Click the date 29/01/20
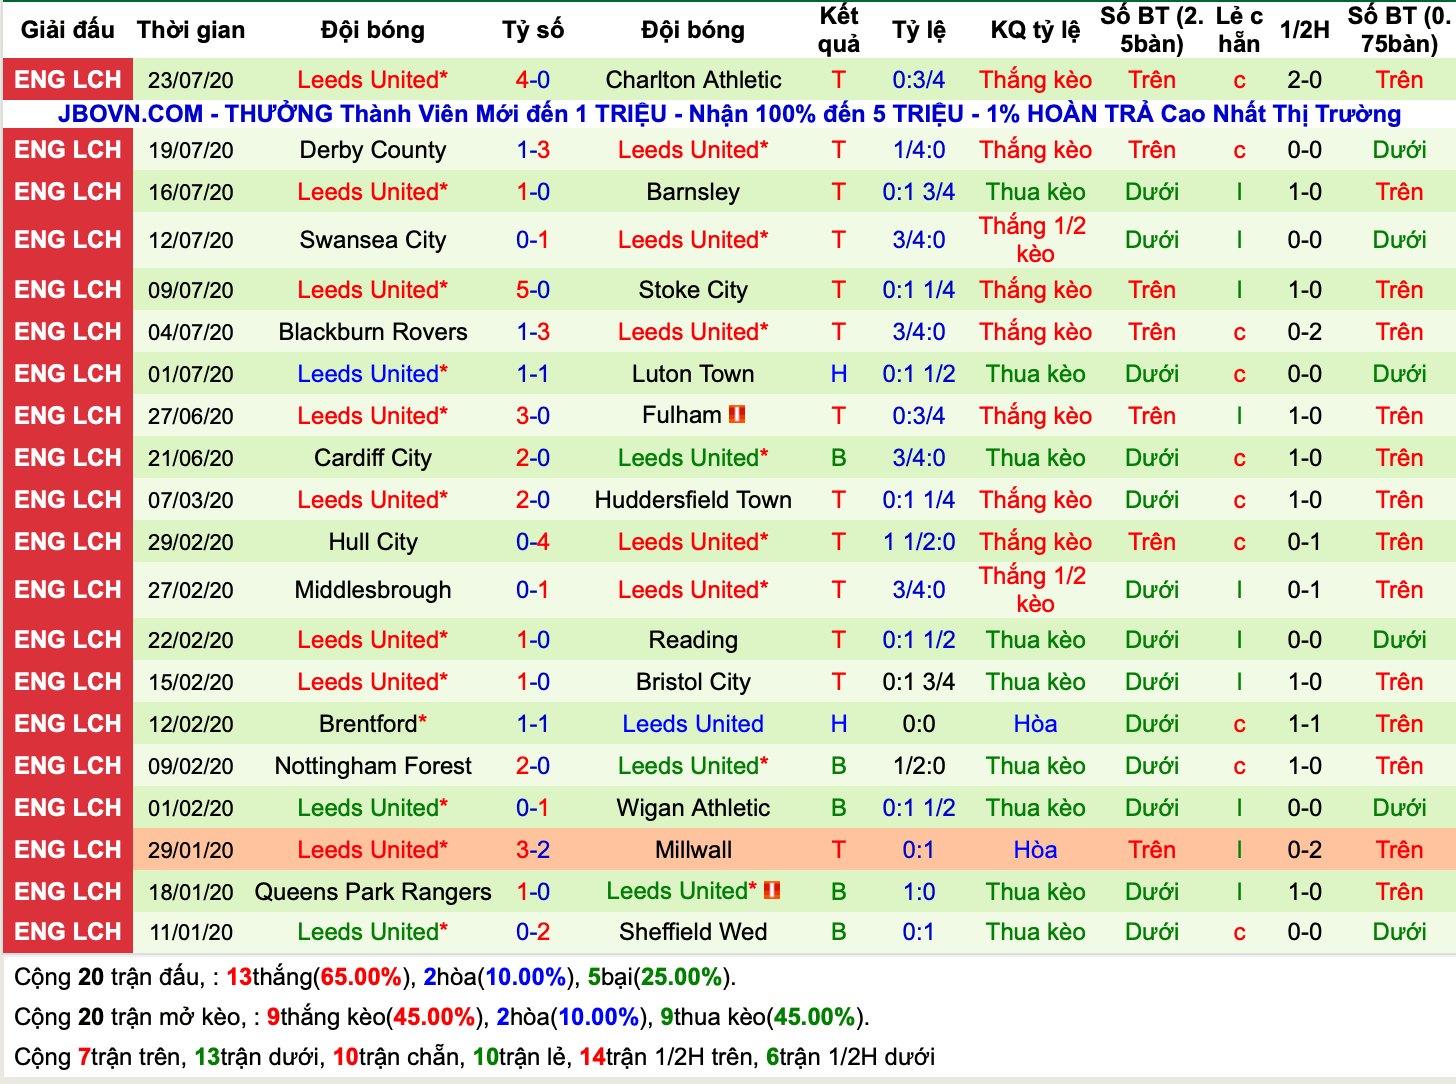 tap(191, 850)
